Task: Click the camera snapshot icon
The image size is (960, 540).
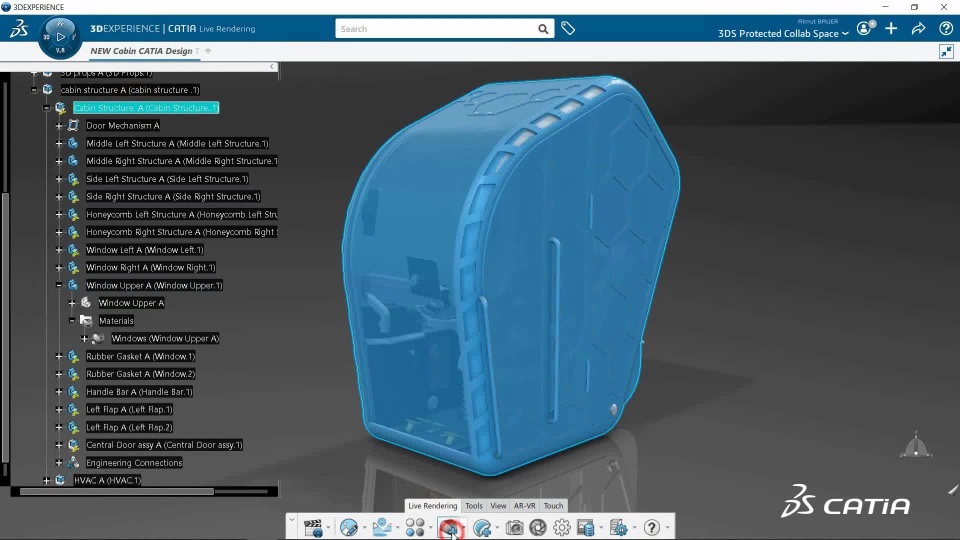Action: tap(514, 527)
